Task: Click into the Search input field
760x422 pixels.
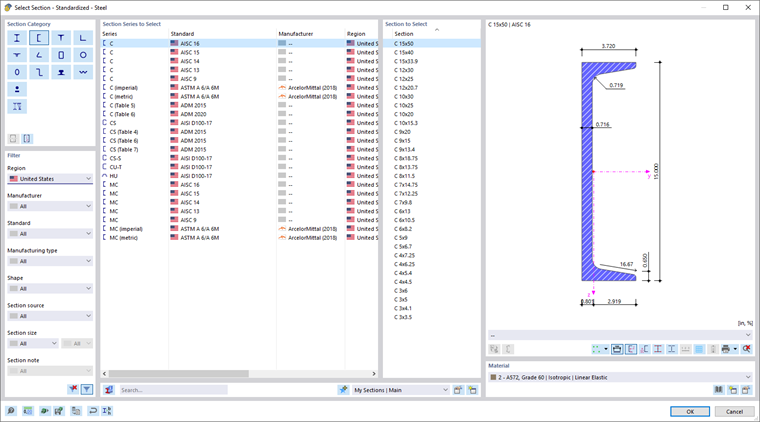Action: pyautogui.click(x=173, y=390)
